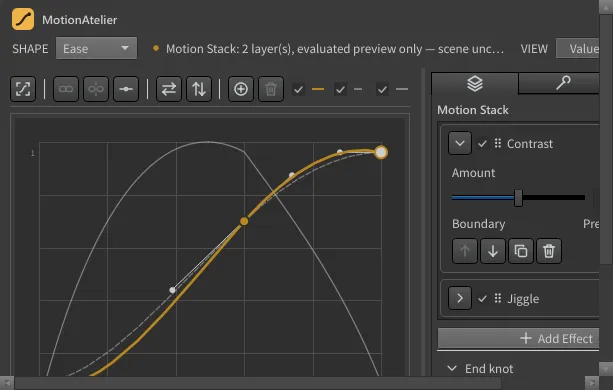Click the drag handle grip beside Contrast

498,143
